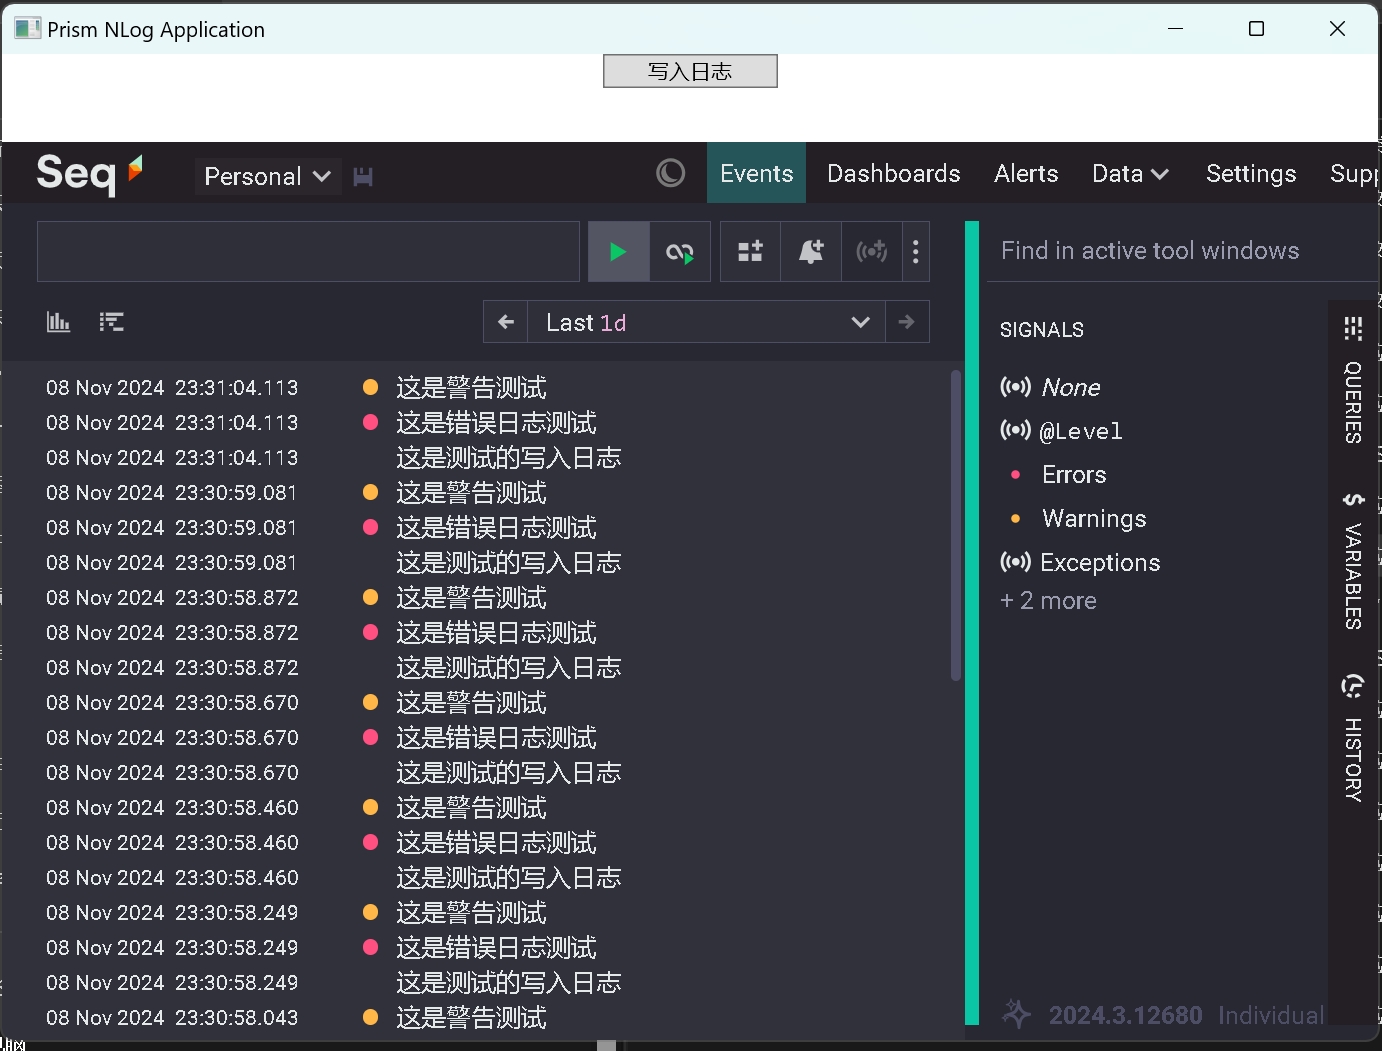Click the 写入日志 button
The image size is (1382, 1051).
(x=690, y=71)
